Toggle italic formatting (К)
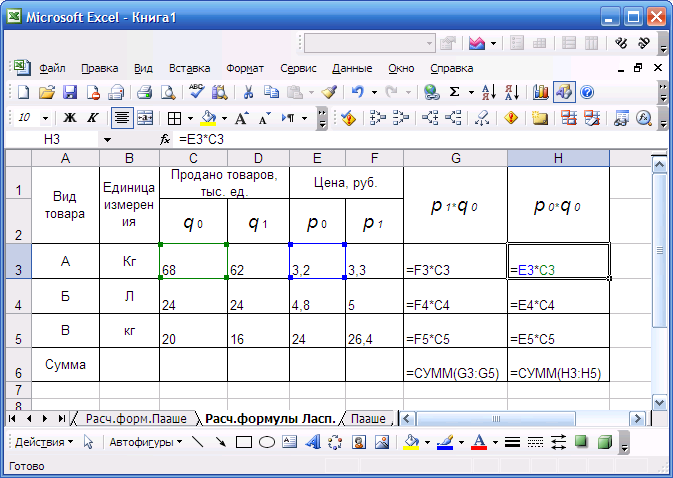Viewport: 673px width, 478px height. tap(92, 117)
